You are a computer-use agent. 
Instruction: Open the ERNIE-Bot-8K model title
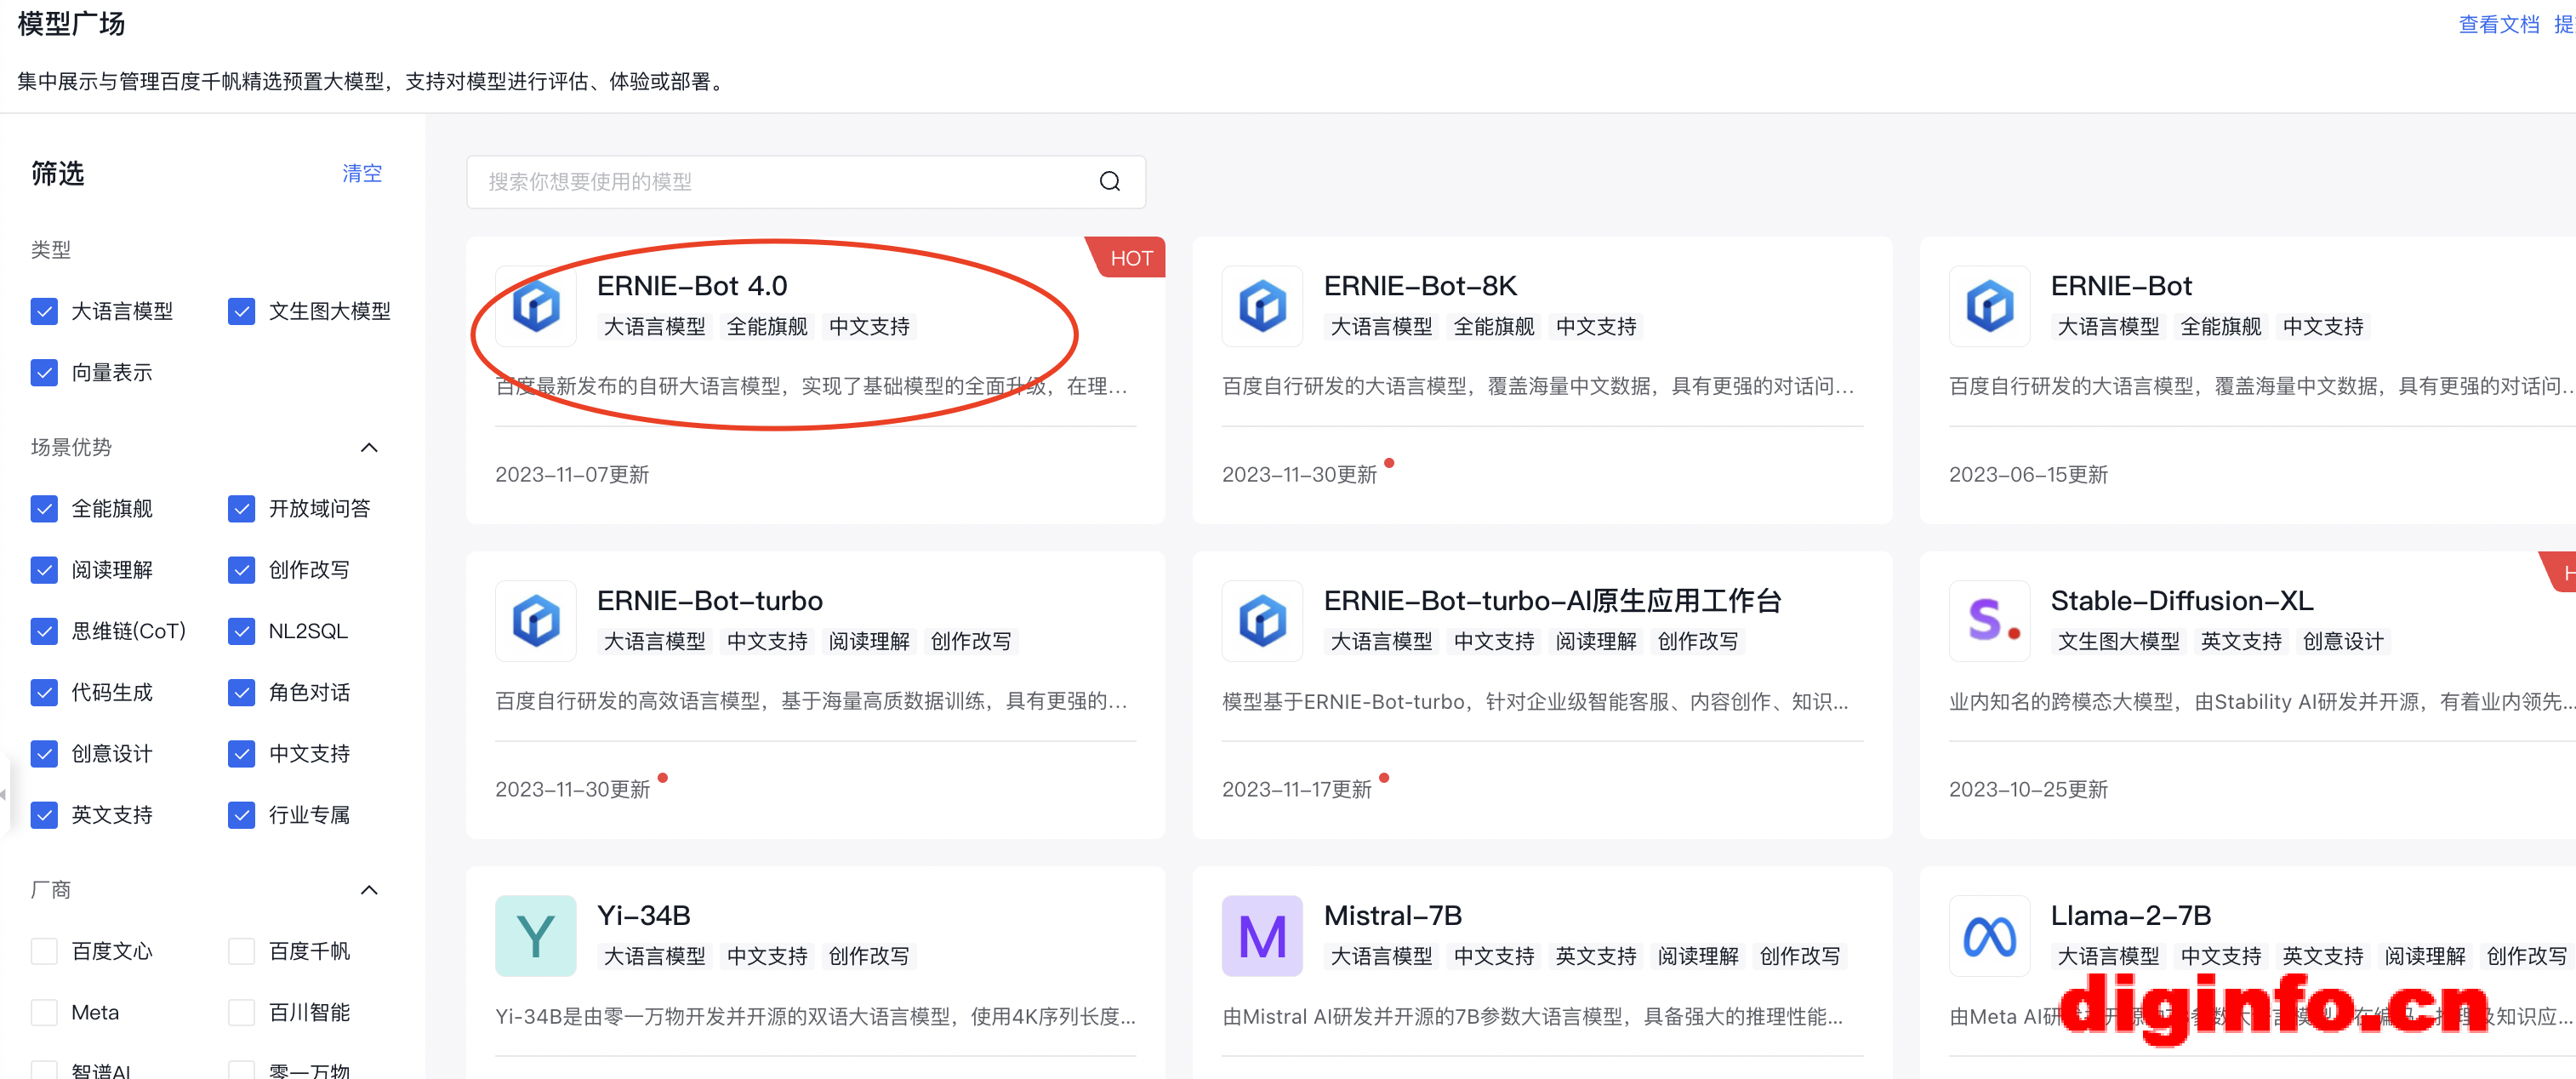(x=1420, y=286)
